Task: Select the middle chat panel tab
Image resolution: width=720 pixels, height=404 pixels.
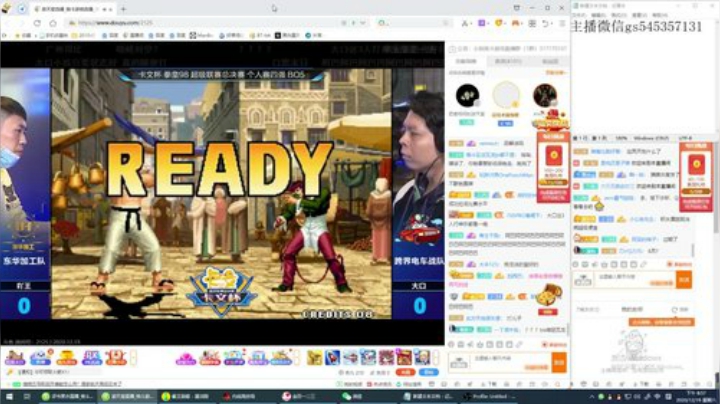Action: click(x=508, y=61)
